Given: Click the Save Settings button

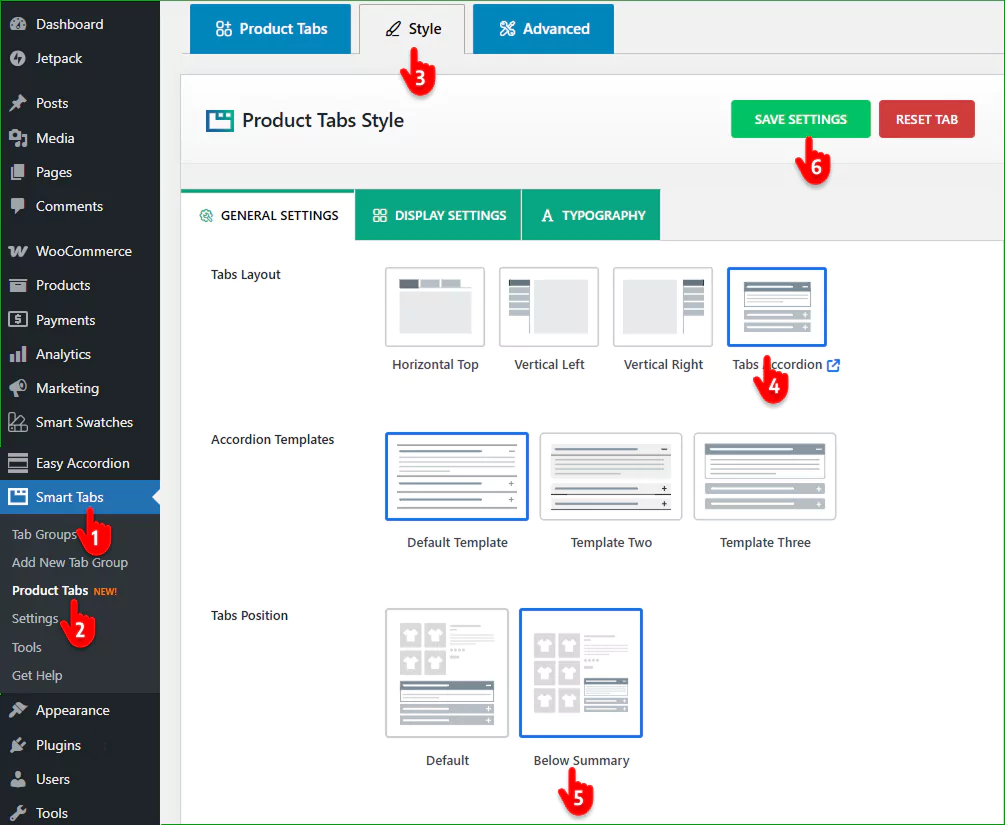Looking at the screenshot, I should tap(800, 119).
